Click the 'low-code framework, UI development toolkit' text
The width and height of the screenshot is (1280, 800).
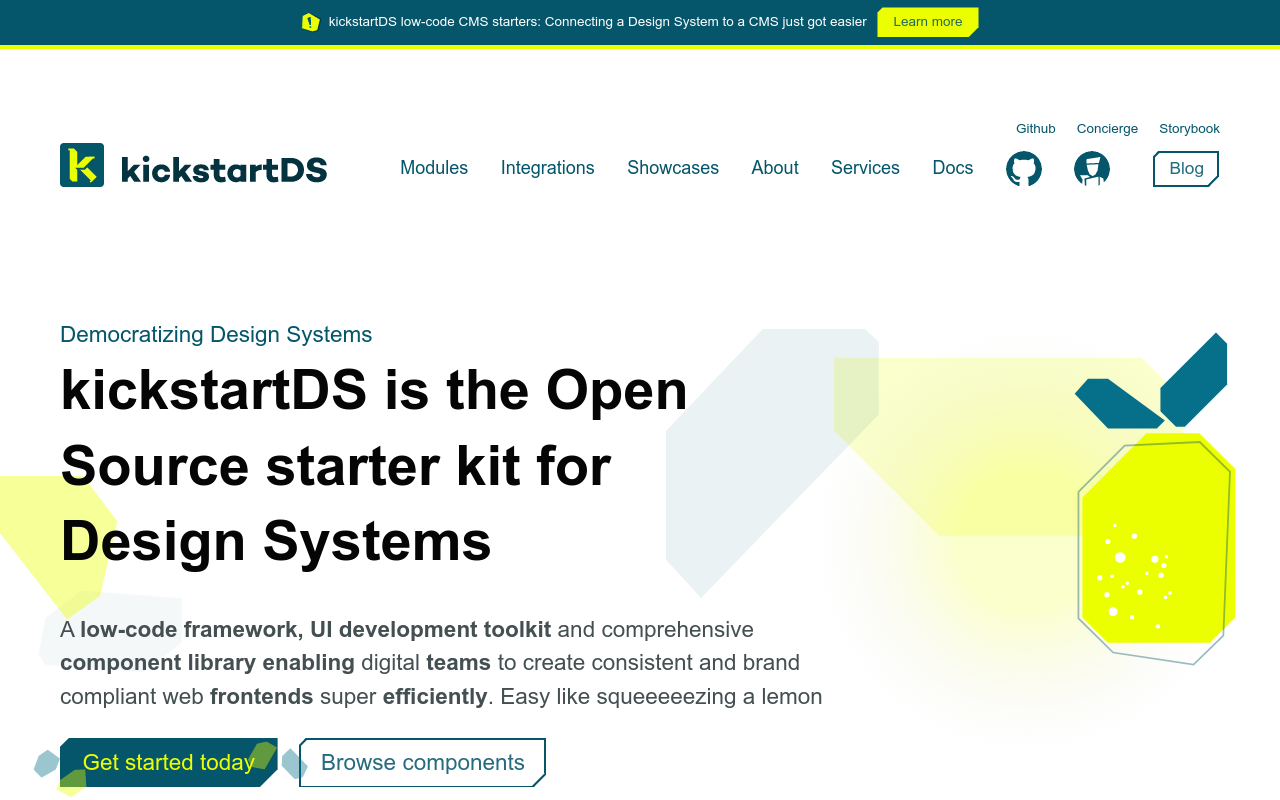pos(316,629)
